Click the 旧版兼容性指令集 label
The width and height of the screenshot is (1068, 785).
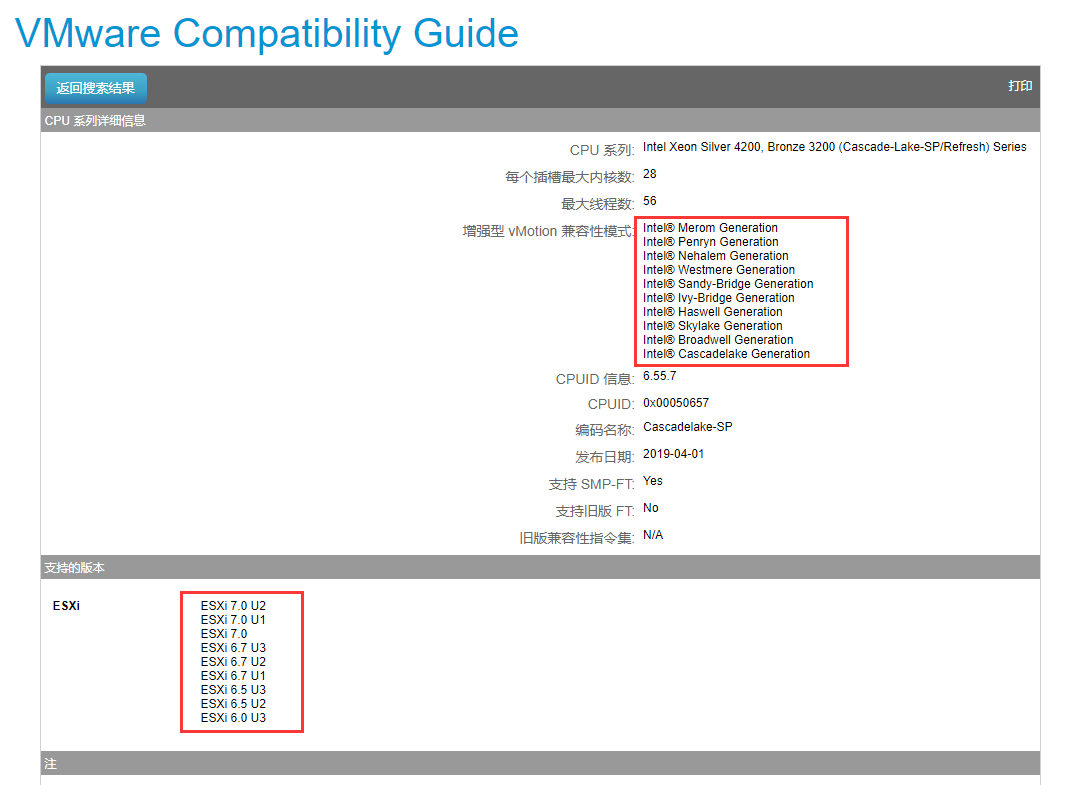pos(577,539)
